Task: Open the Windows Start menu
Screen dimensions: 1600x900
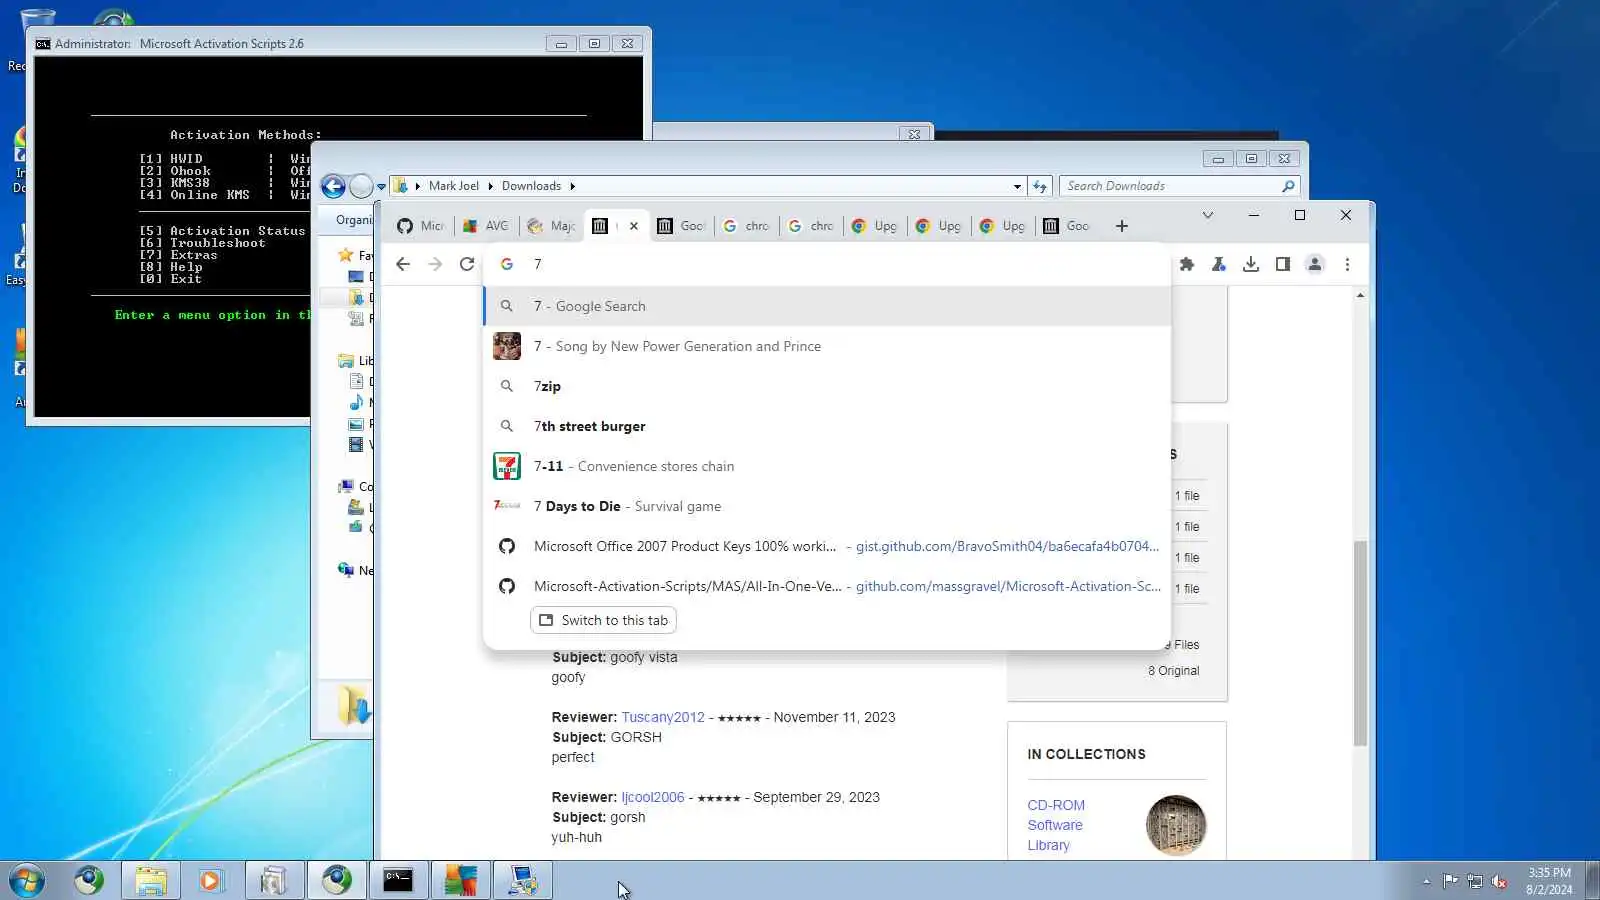Action: [x=27, y=880]
